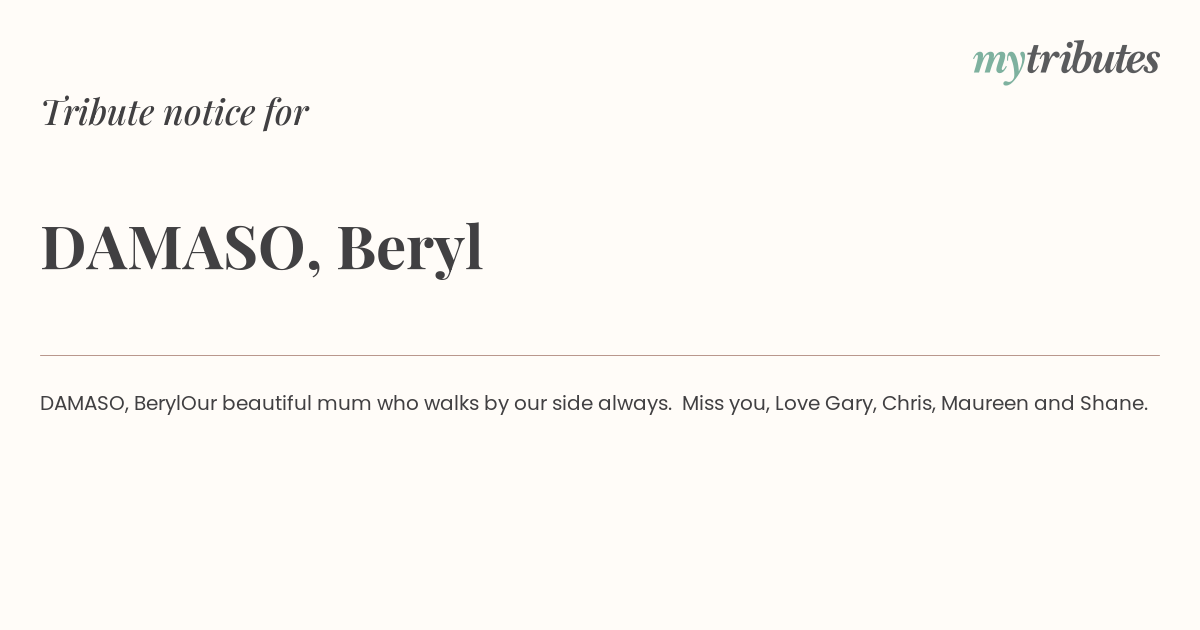Select the large "DAMASO, Beryl" title
1200x630 pixels.
262,247
